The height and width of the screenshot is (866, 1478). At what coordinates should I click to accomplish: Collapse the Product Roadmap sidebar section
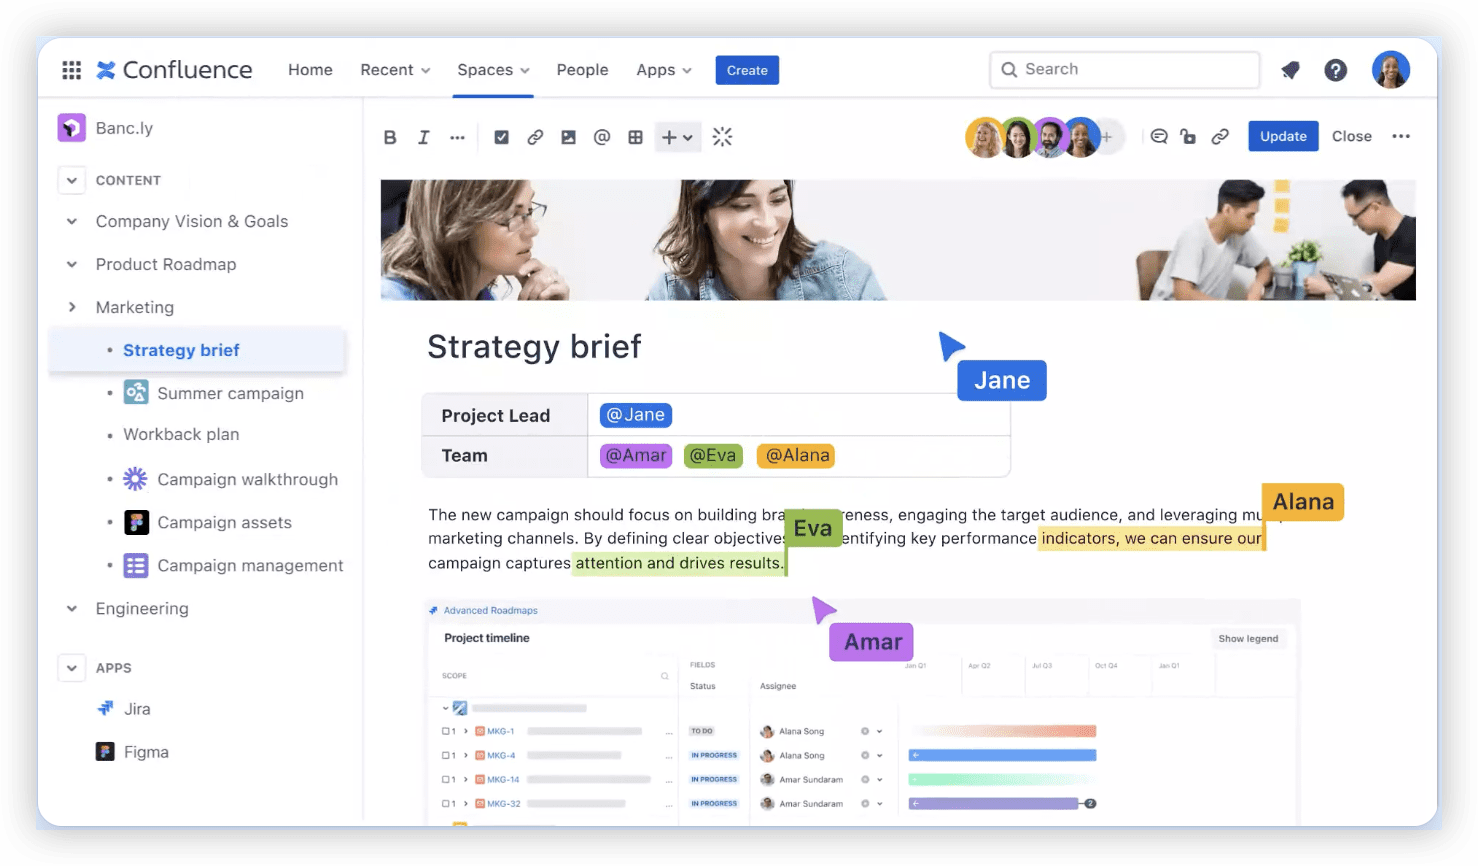[71, 264]
